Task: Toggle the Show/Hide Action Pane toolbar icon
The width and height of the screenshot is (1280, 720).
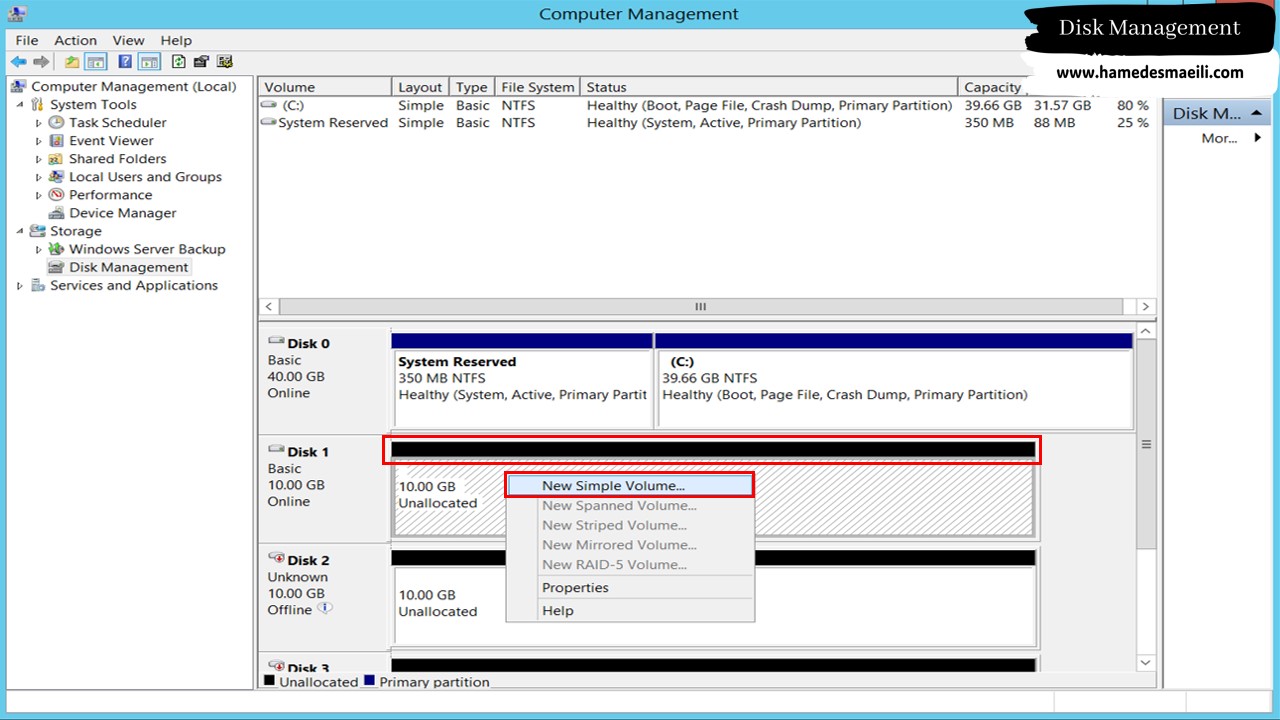Action: (149, 62)
